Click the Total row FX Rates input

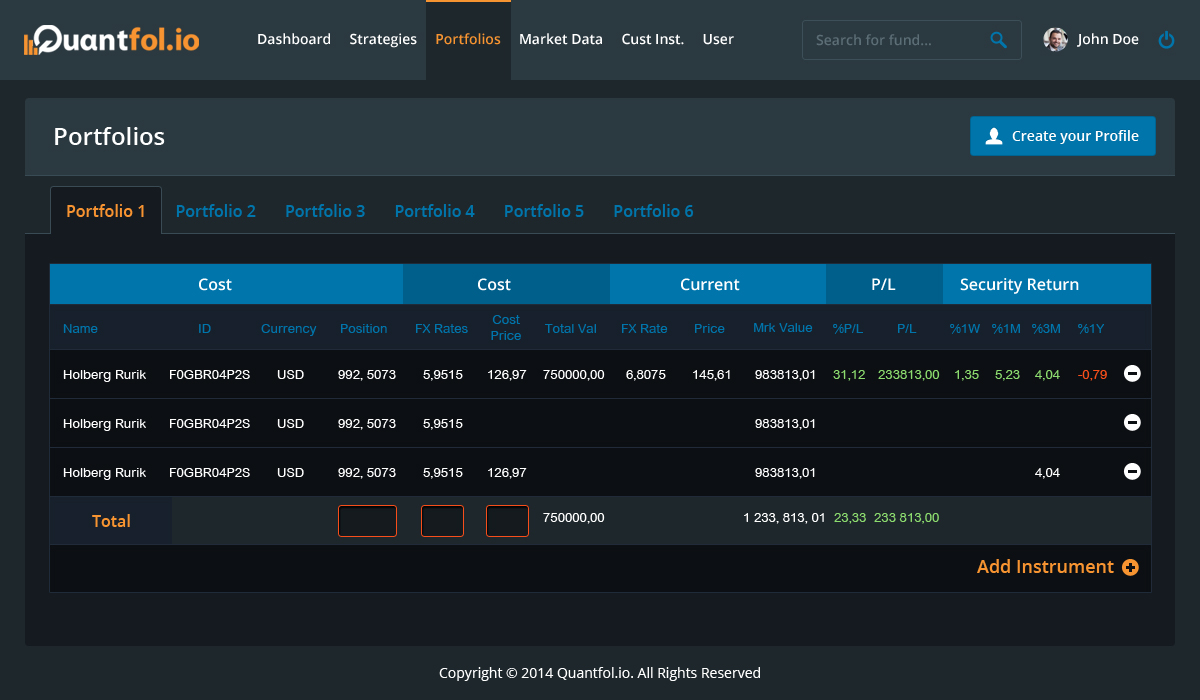(442, 521)
